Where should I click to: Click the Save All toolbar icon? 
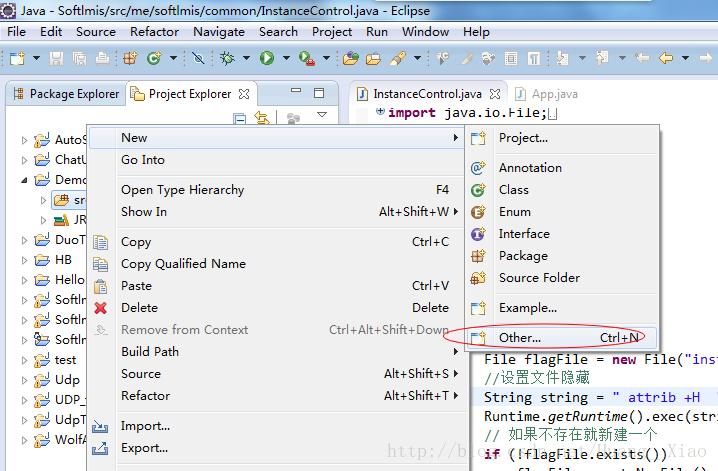coord(79,58)
